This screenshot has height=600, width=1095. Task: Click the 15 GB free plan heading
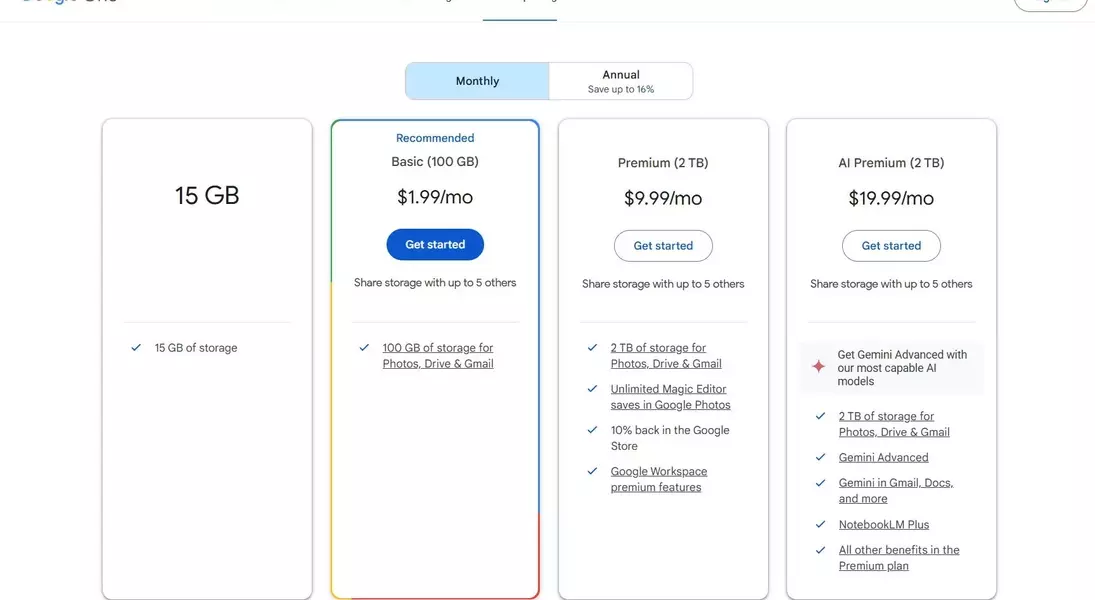207,195
